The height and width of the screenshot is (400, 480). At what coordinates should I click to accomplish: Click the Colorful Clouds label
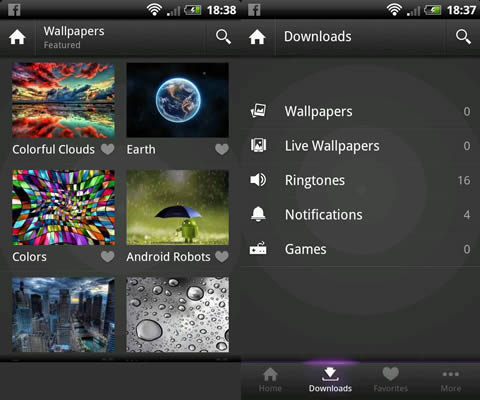53,149
